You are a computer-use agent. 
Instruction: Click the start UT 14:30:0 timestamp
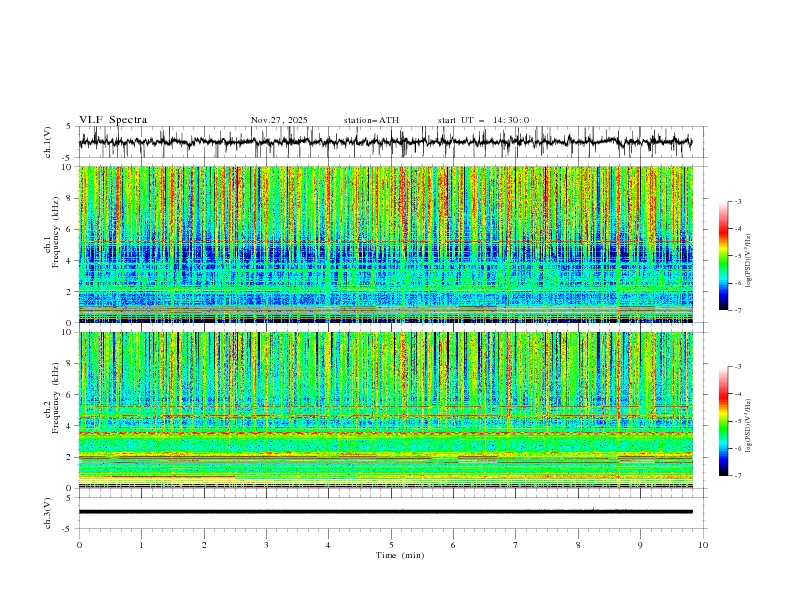(483, 120)
